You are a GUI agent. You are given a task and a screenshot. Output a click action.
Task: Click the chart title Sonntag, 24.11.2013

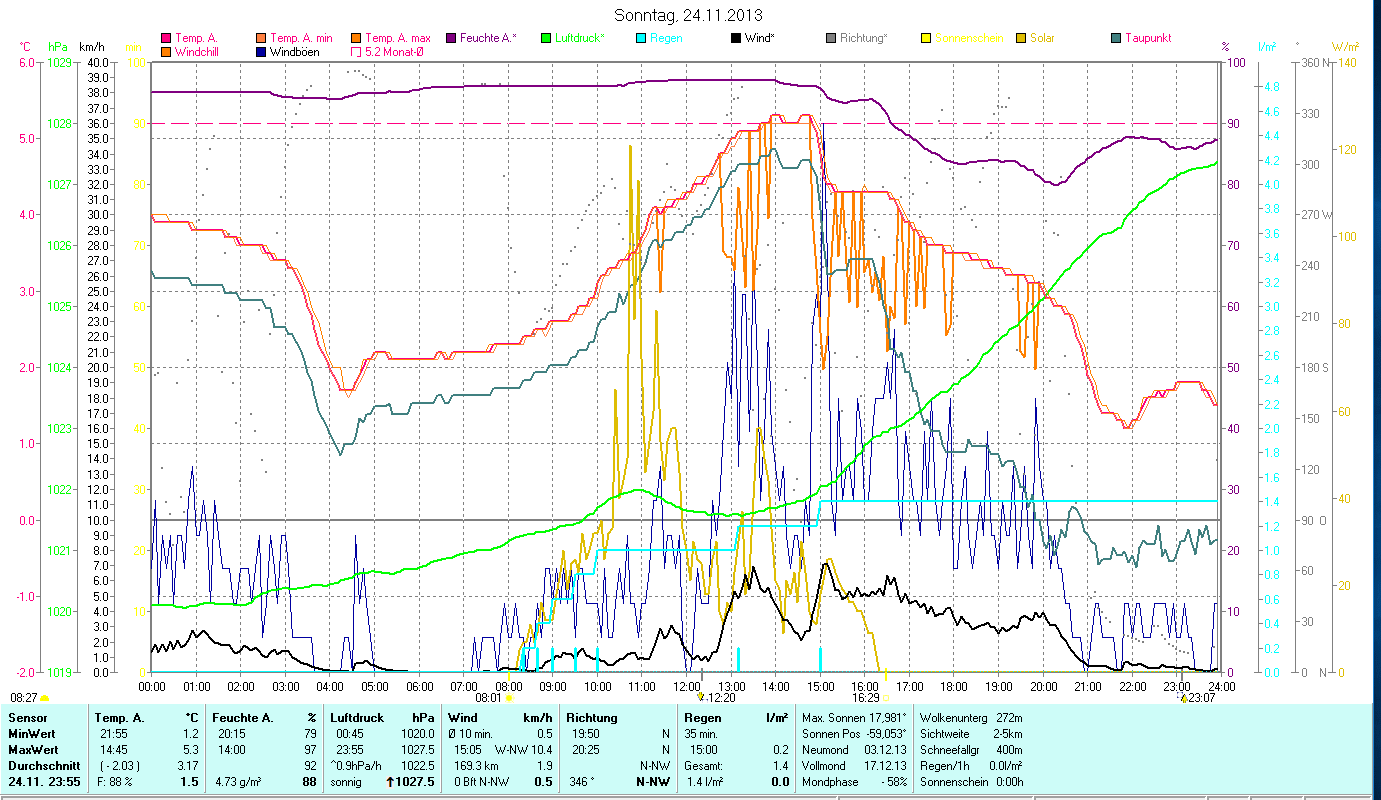point(689,15)
